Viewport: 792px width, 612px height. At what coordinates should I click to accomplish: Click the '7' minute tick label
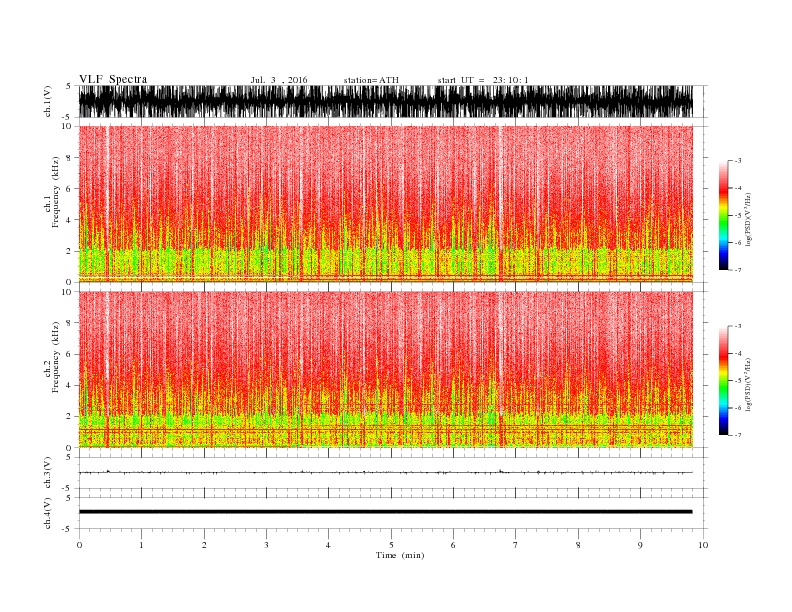pos(516,545)
